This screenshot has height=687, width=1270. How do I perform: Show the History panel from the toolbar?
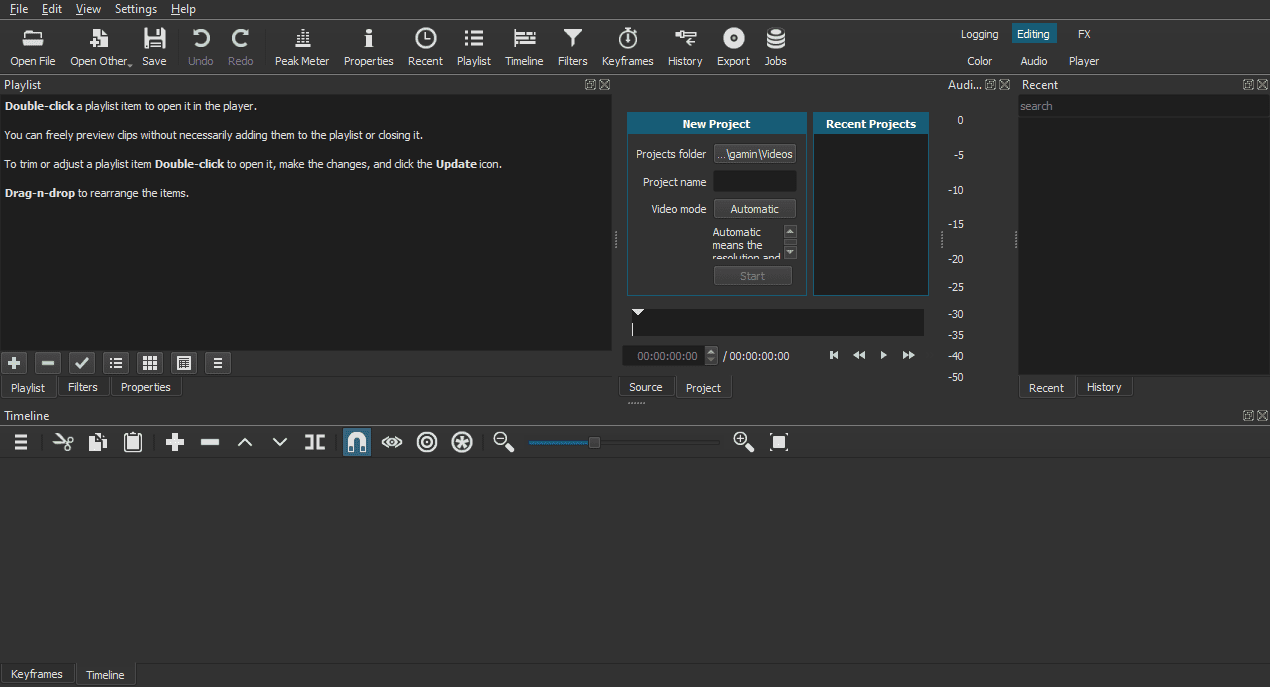(x=685, y=47)
